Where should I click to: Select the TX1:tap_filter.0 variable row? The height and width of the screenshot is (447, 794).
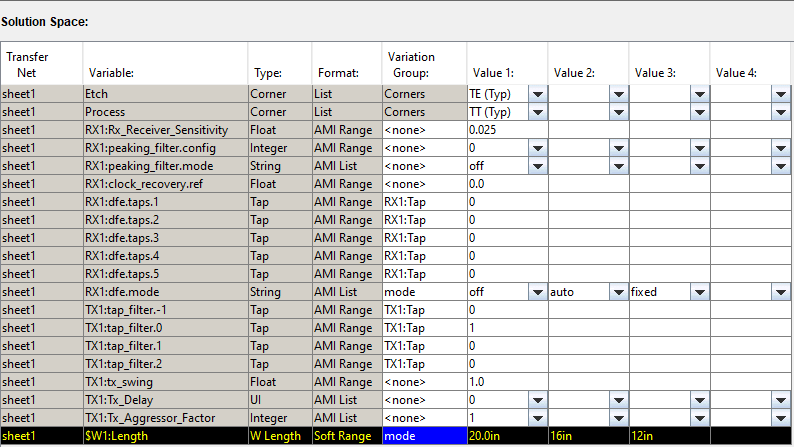pyautogui.click(x=164, y=327)
